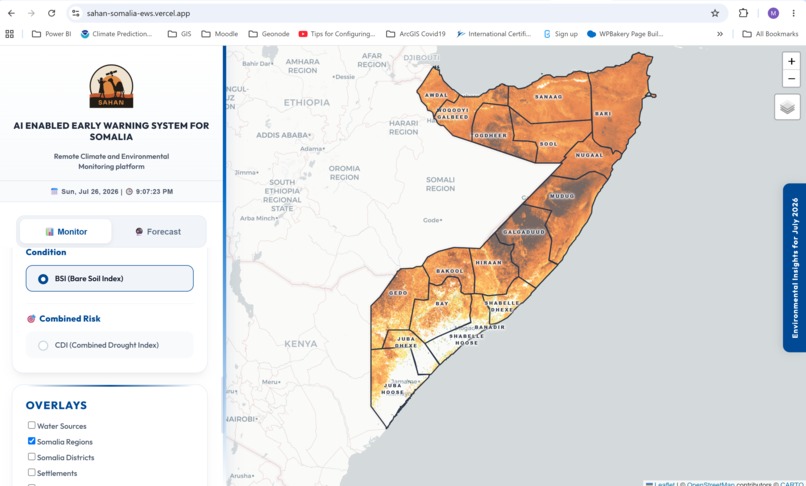Go back with browser back arrow

11,13
